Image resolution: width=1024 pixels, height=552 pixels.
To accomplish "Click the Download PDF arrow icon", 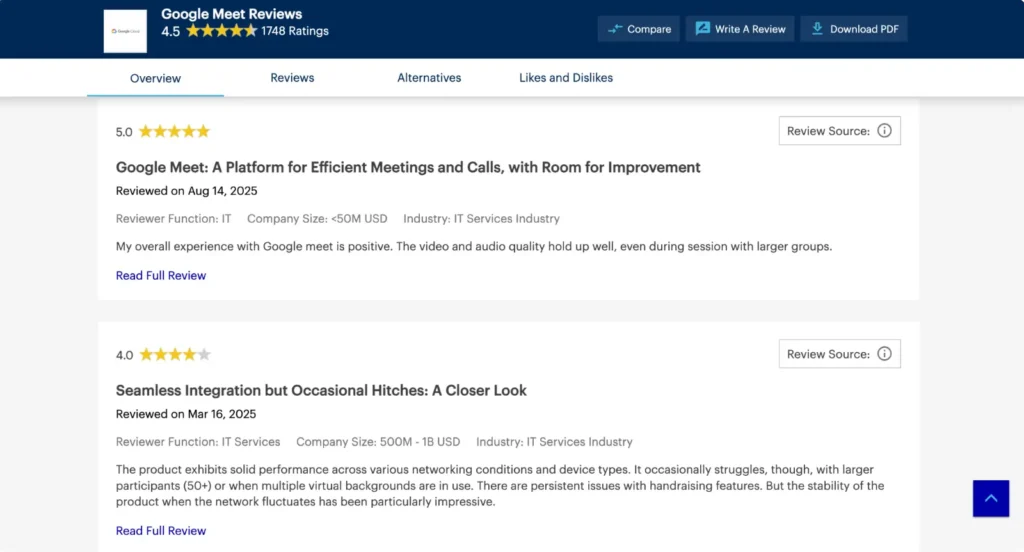I will click(x=817, y=29).
